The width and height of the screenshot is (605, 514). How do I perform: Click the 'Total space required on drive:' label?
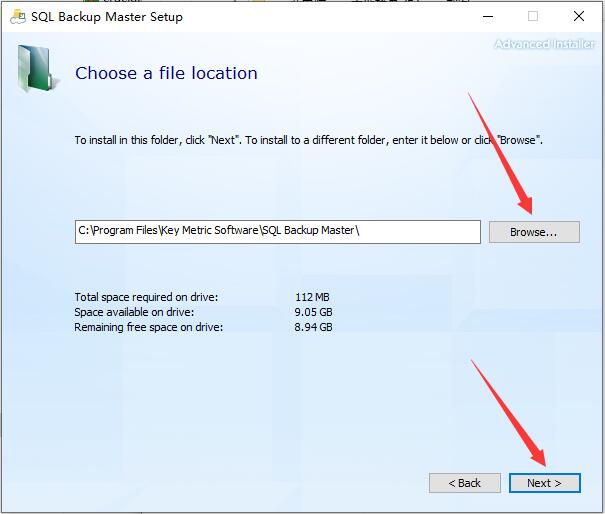[x=146, y=297]
